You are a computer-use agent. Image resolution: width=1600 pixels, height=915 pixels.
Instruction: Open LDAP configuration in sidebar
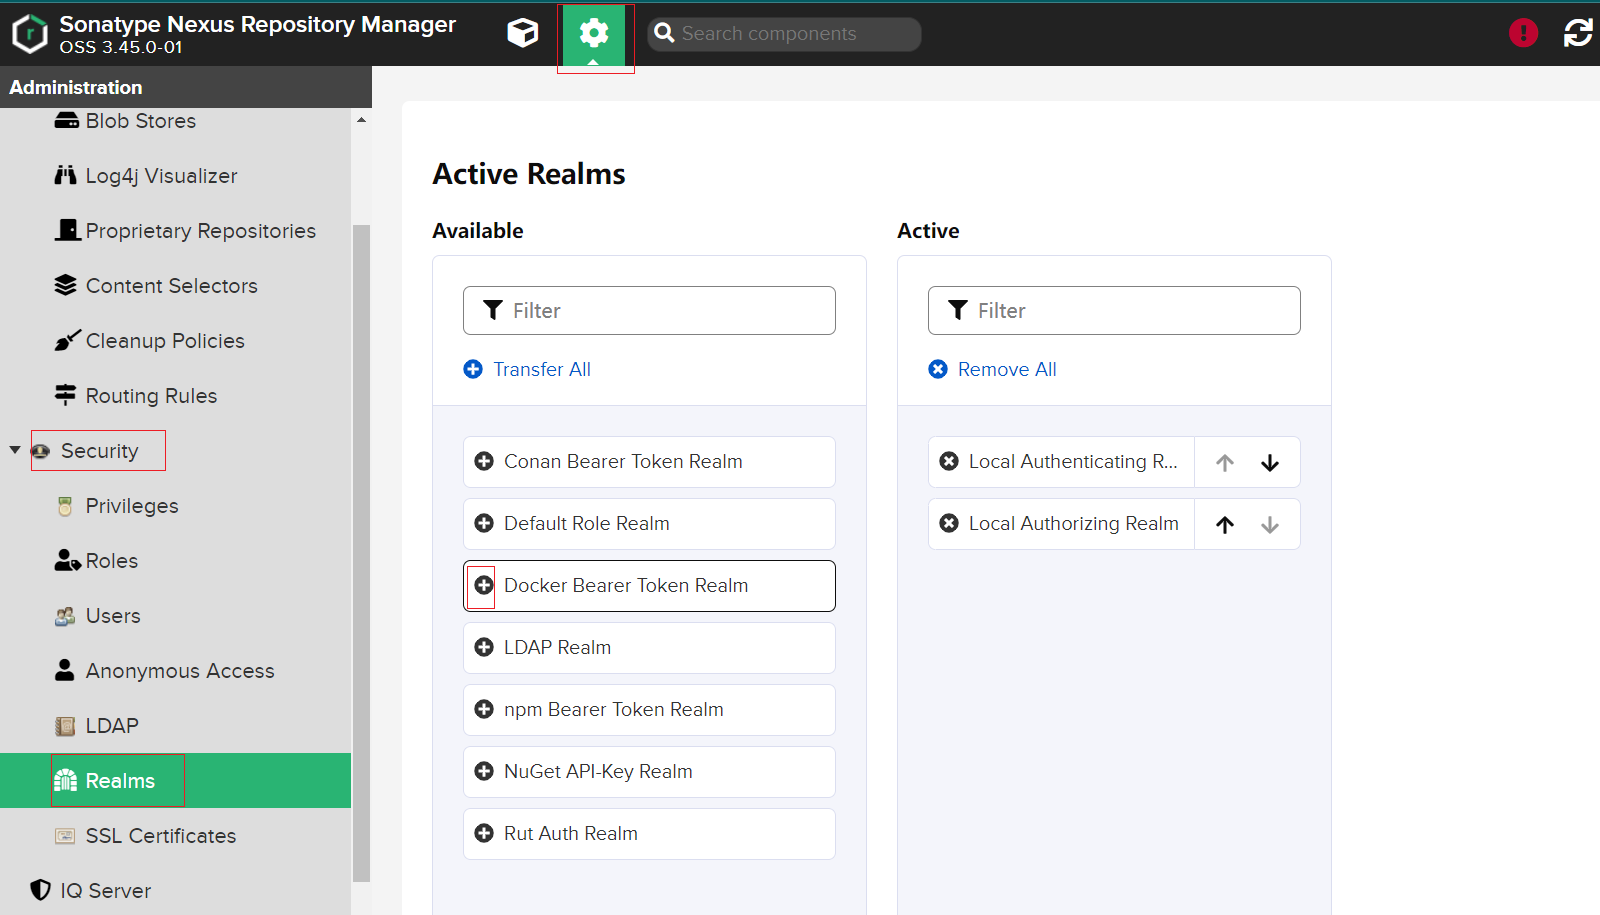96,725
